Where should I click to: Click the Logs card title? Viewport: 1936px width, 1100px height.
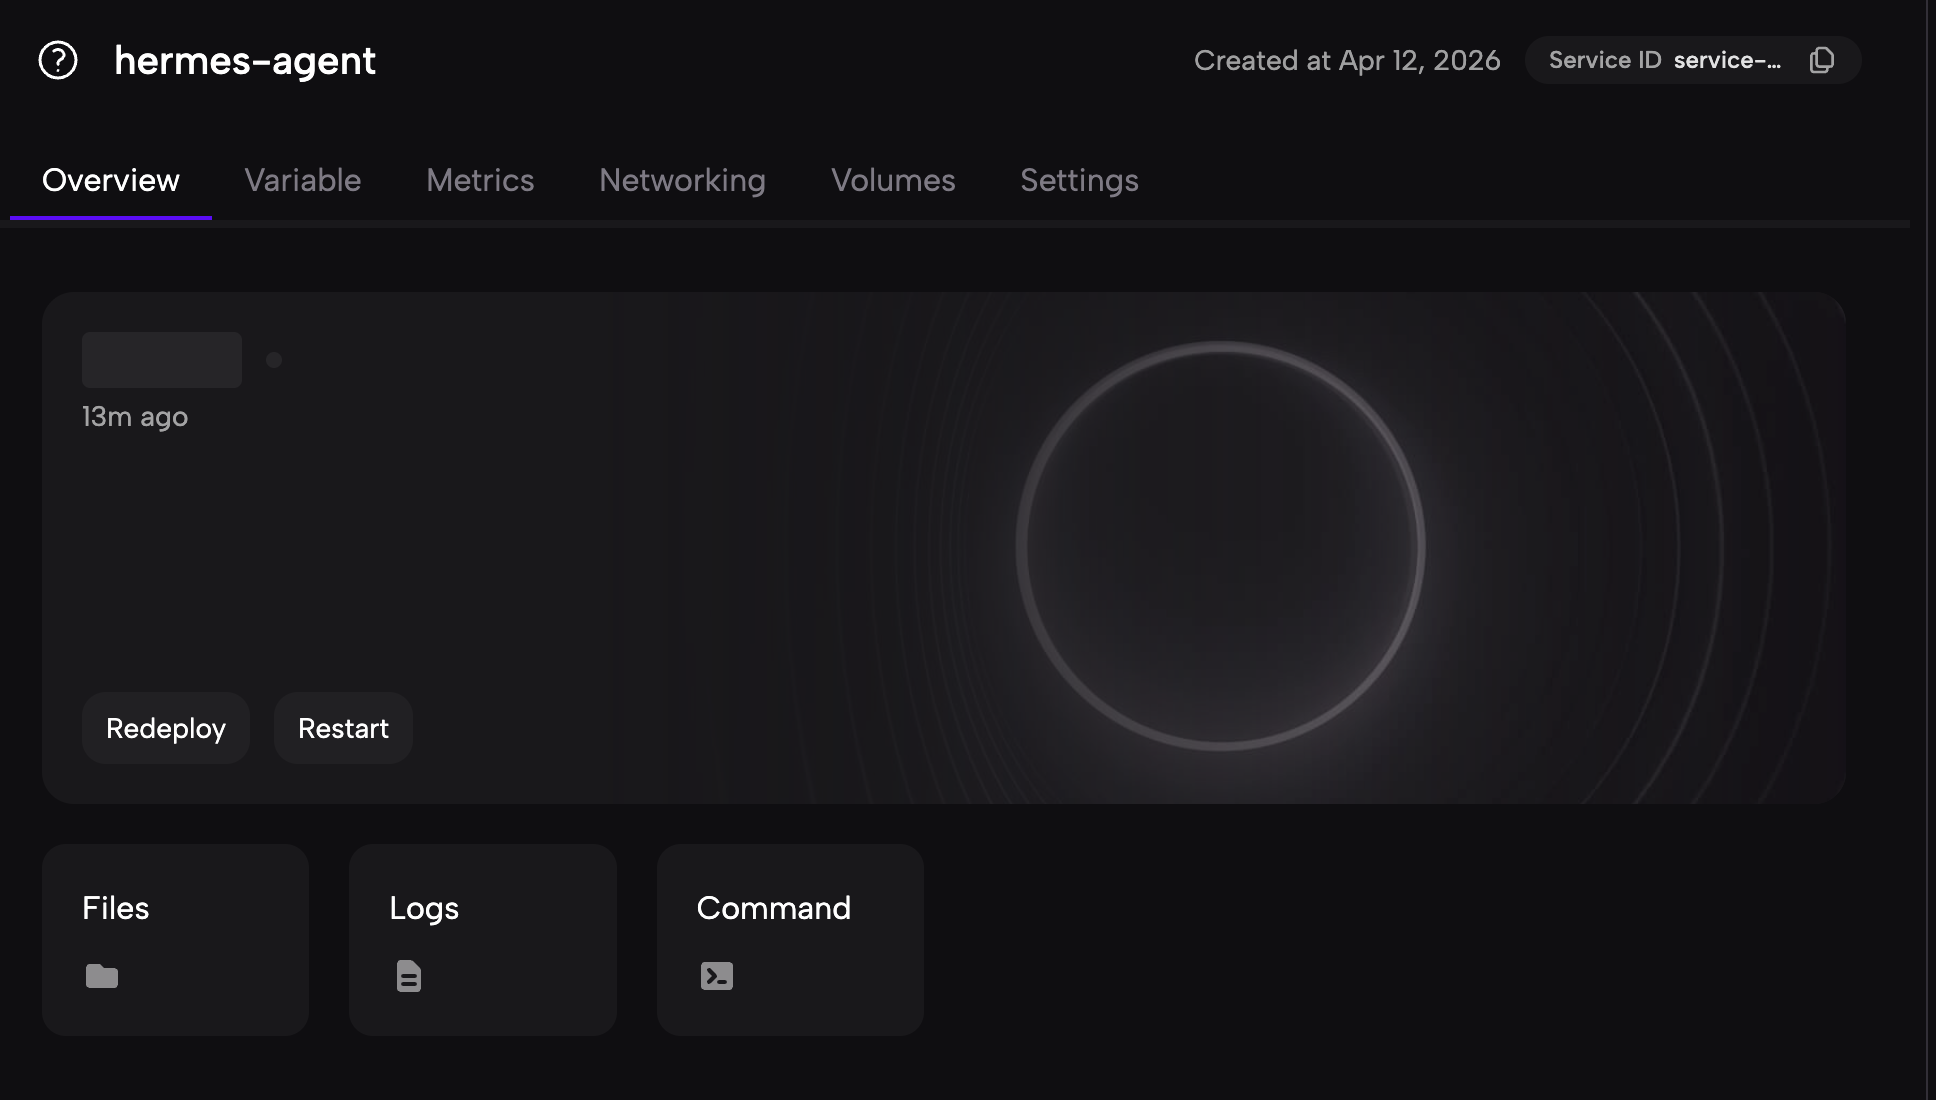coord(424,908)
